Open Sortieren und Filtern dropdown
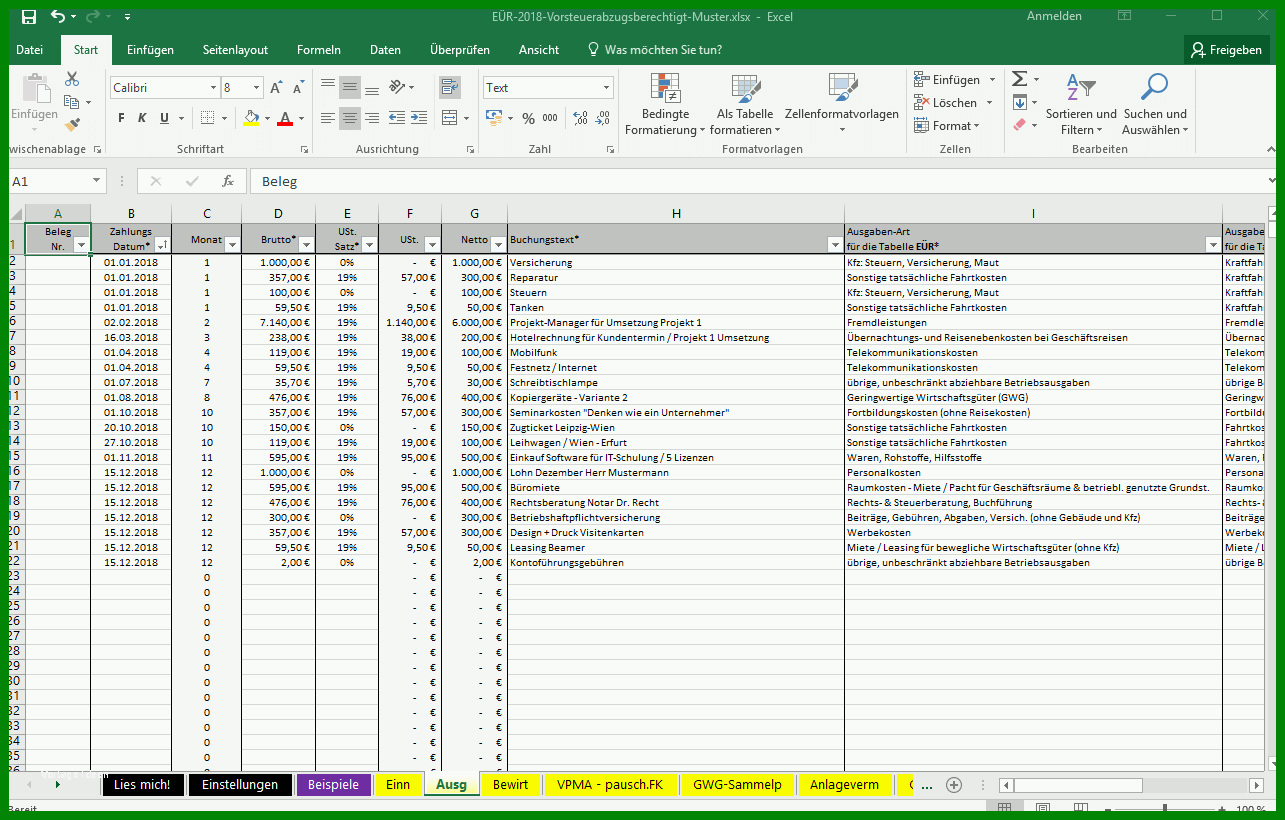 point(1081,103)
